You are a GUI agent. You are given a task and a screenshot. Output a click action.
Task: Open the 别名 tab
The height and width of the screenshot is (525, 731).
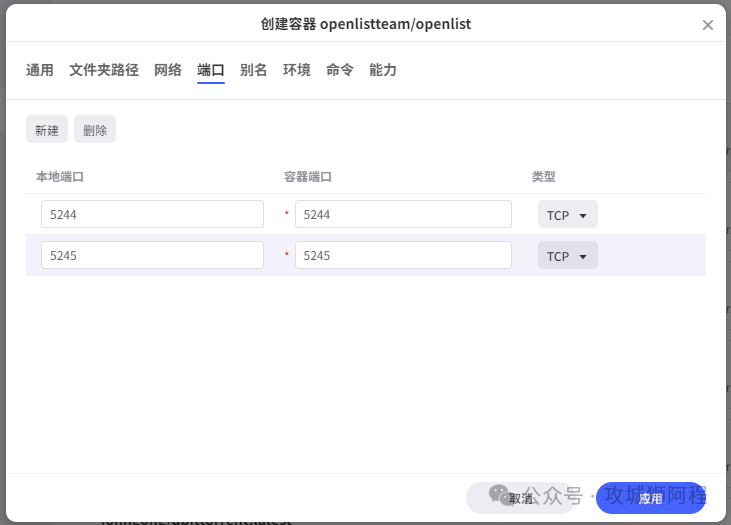click(254, 70)
